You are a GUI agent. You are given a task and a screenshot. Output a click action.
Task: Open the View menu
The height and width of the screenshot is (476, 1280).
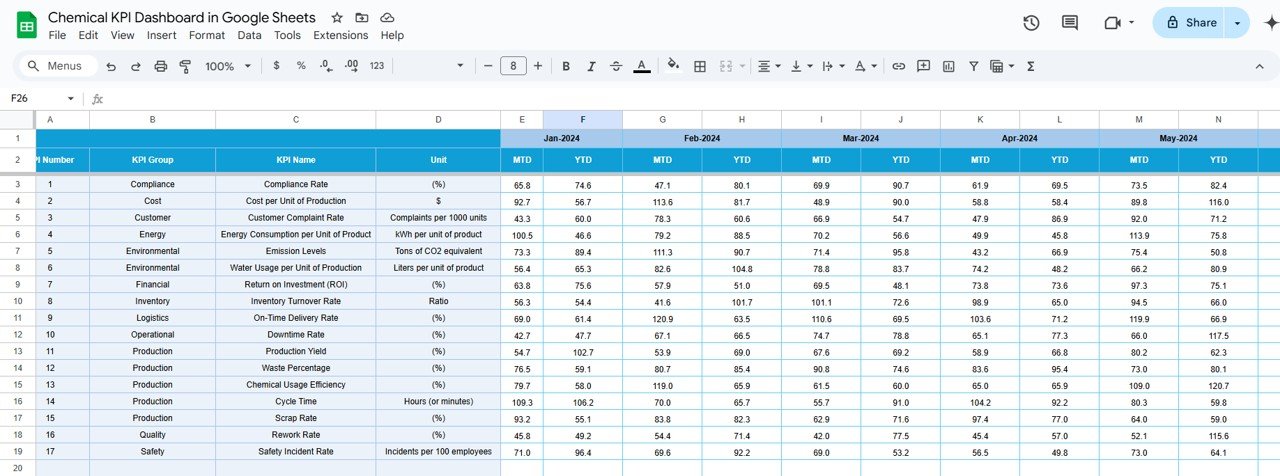pyautogui.click(x=122, y=35)
